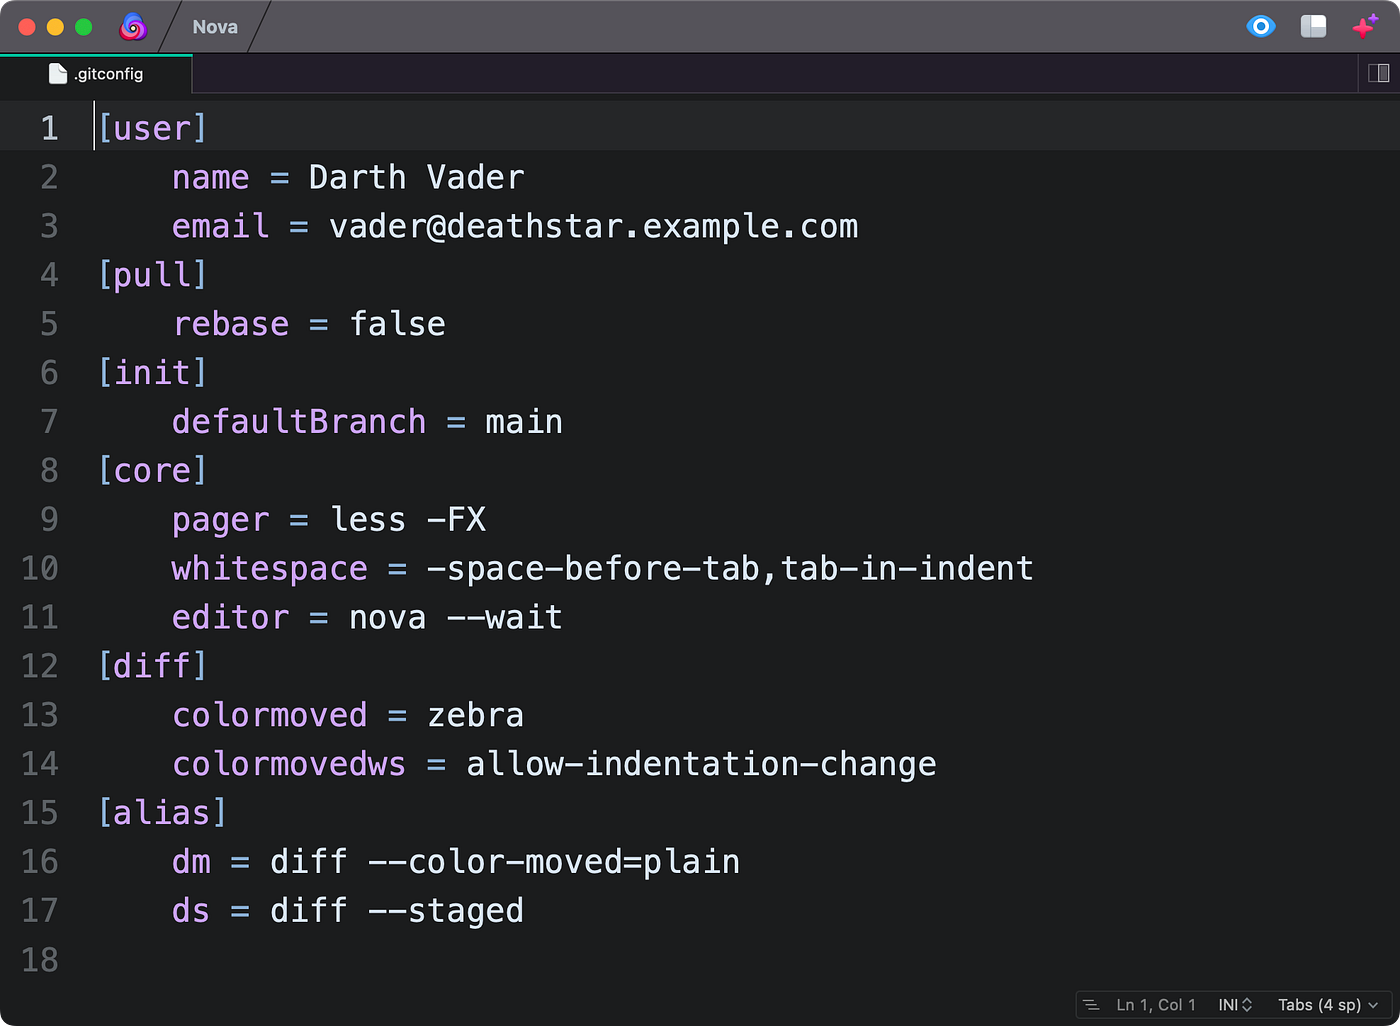This screenshot has height=1026, width=1400.
Task: Click the whitespace key on line 10
Action: point(270,569)
